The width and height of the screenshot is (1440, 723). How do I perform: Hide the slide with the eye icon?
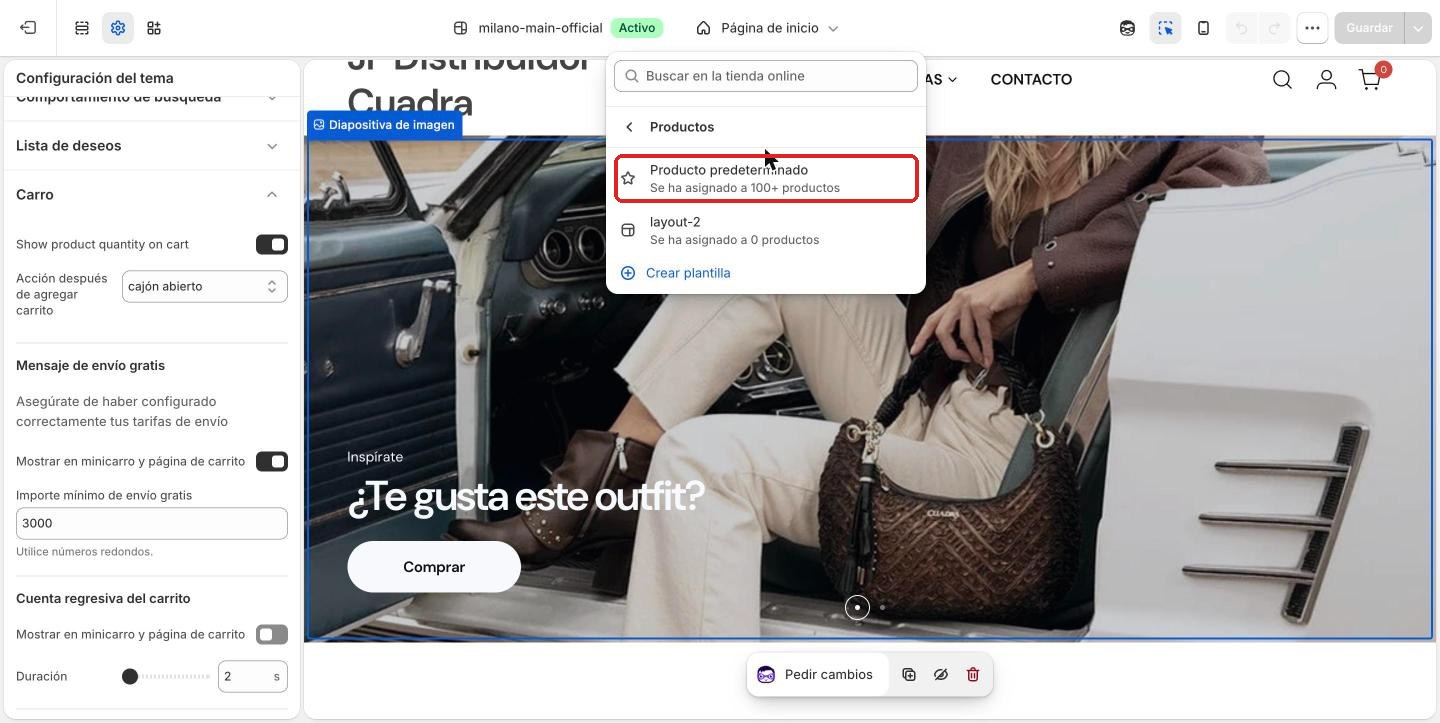point(941,675)
